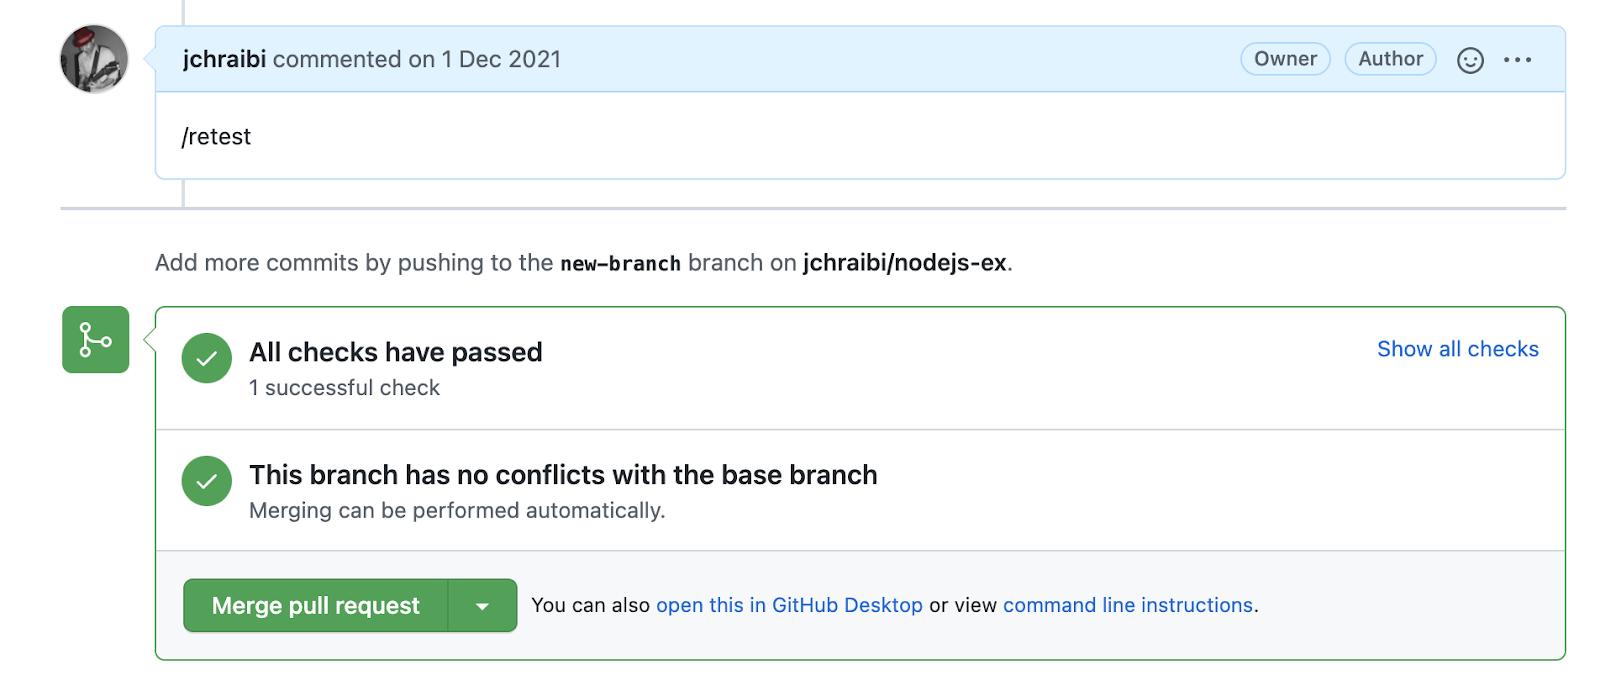View the command line instructions

[x=1126, y=605]
